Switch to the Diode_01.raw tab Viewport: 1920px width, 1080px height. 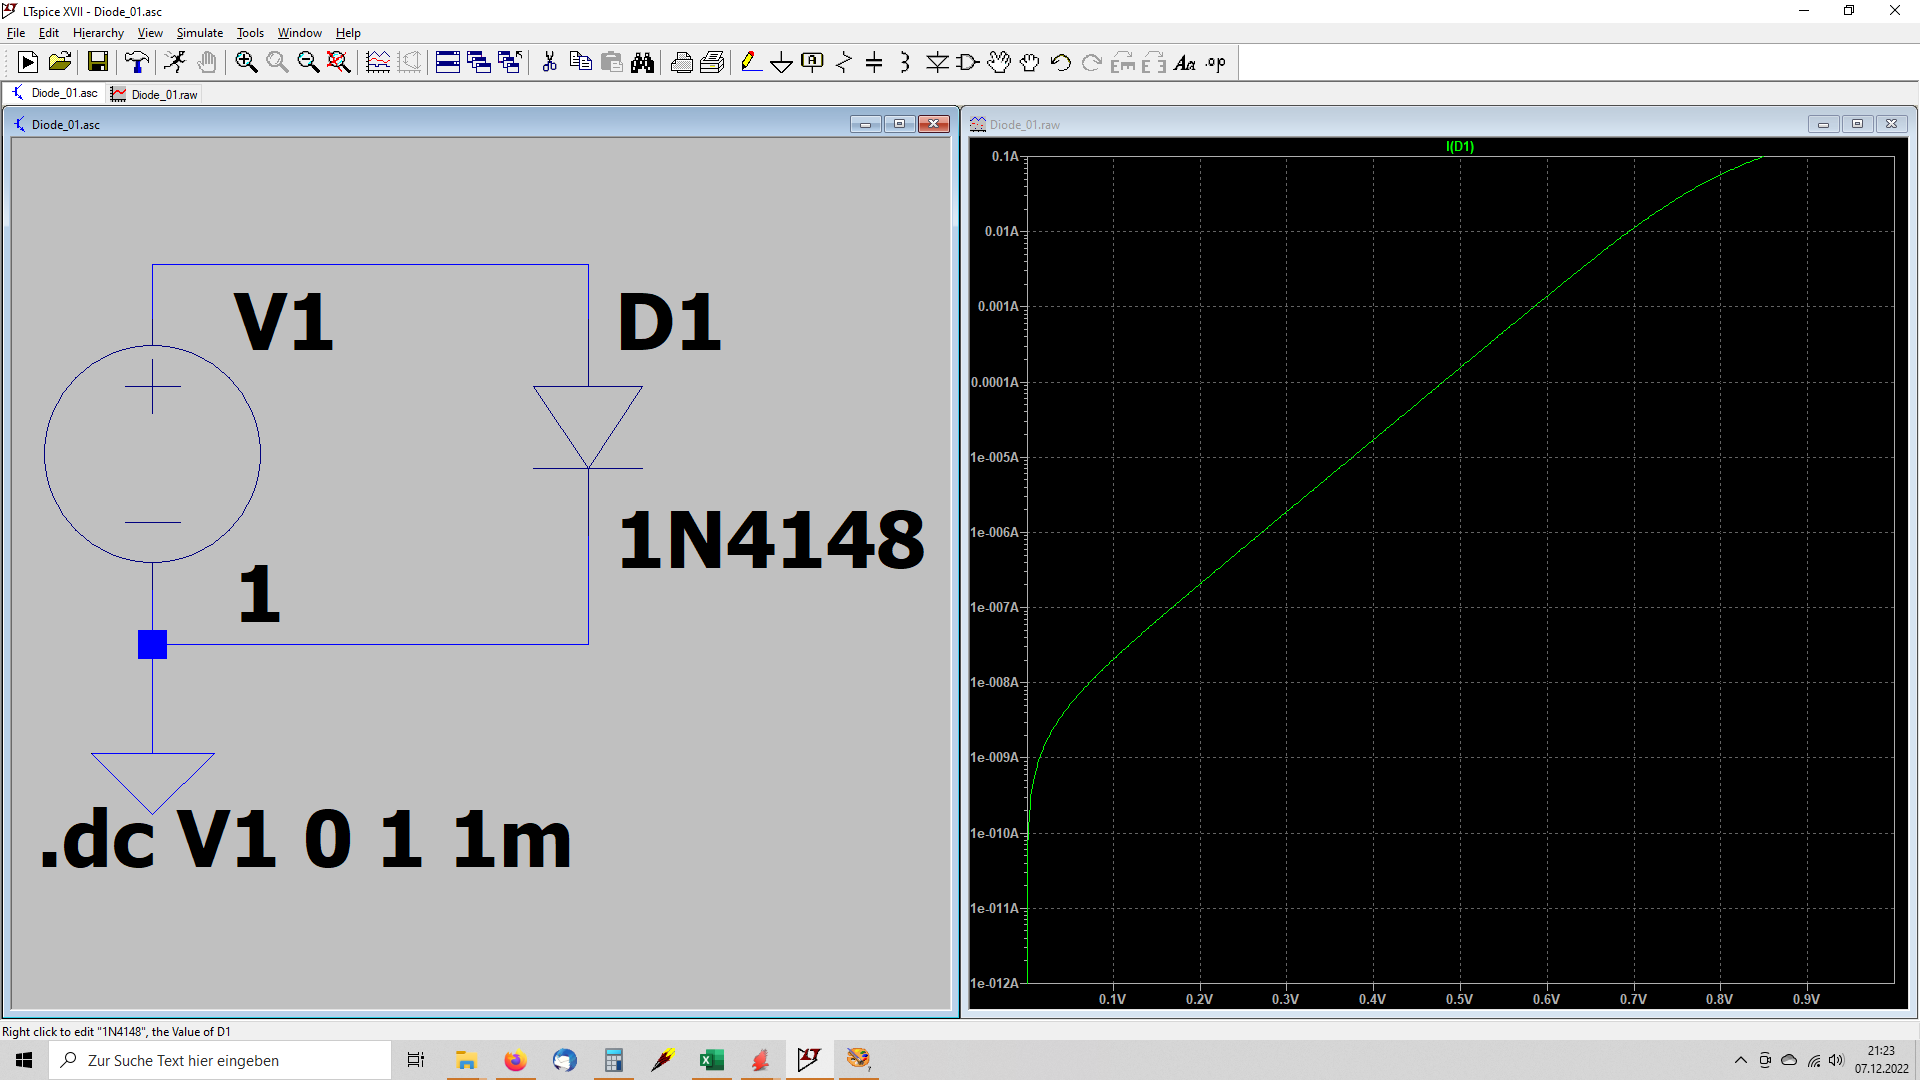point(154,94)
